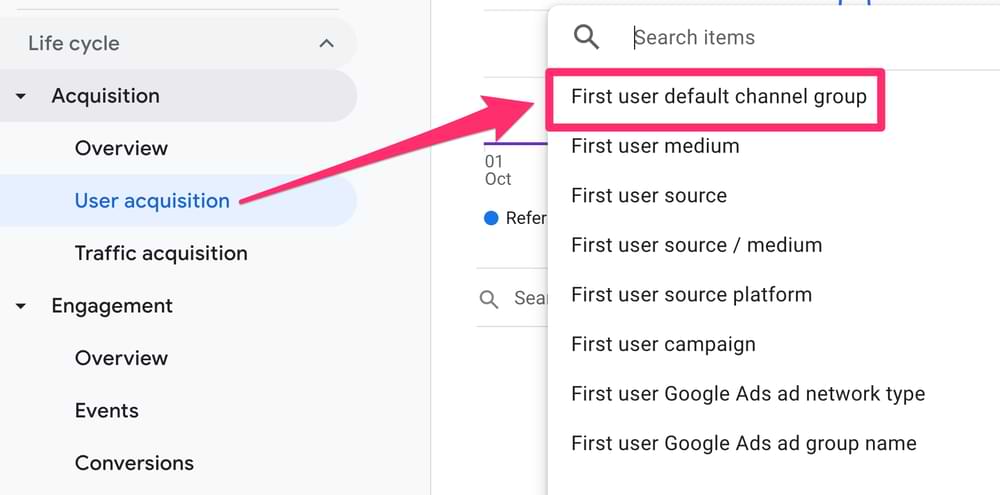Choose First user Google Ads ad group name
The height and width of the screenshot is (495, 1000).
point(744,443)
